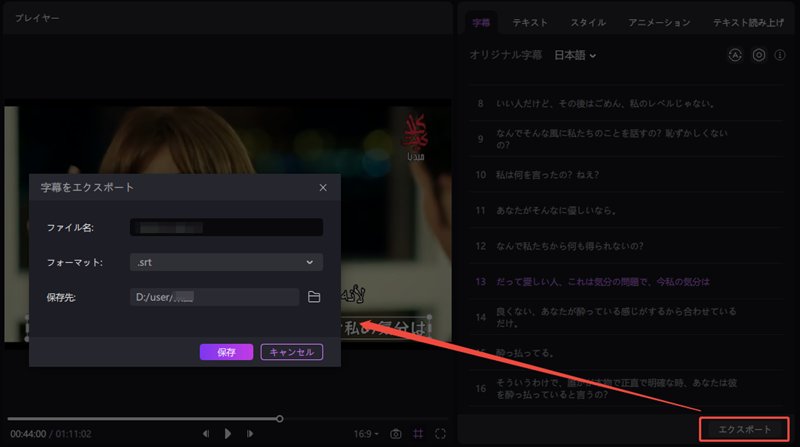The height and width of the screenshot is (447, 800).
Task: Click the info icon in subtitle panel
Action: point(780,55)
